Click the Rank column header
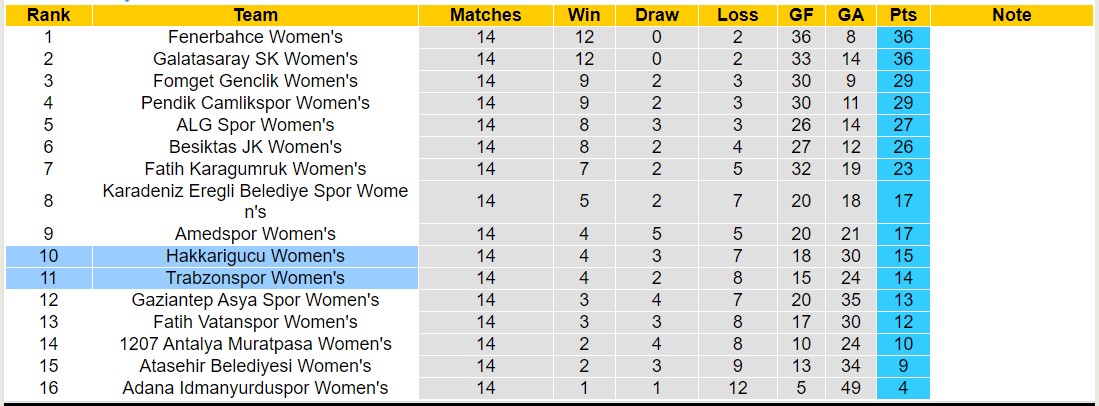The image size is (1099, 406). pos(48,15)
